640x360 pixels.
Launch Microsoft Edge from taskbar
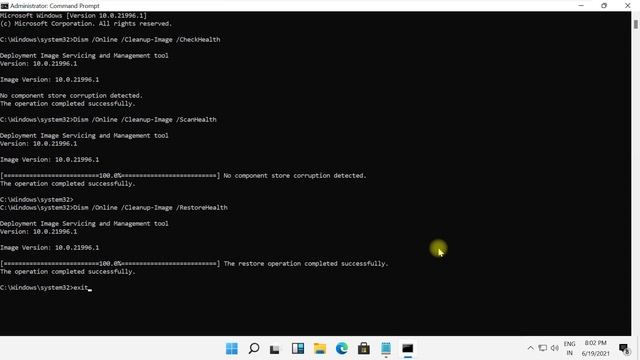pos(342,349)
